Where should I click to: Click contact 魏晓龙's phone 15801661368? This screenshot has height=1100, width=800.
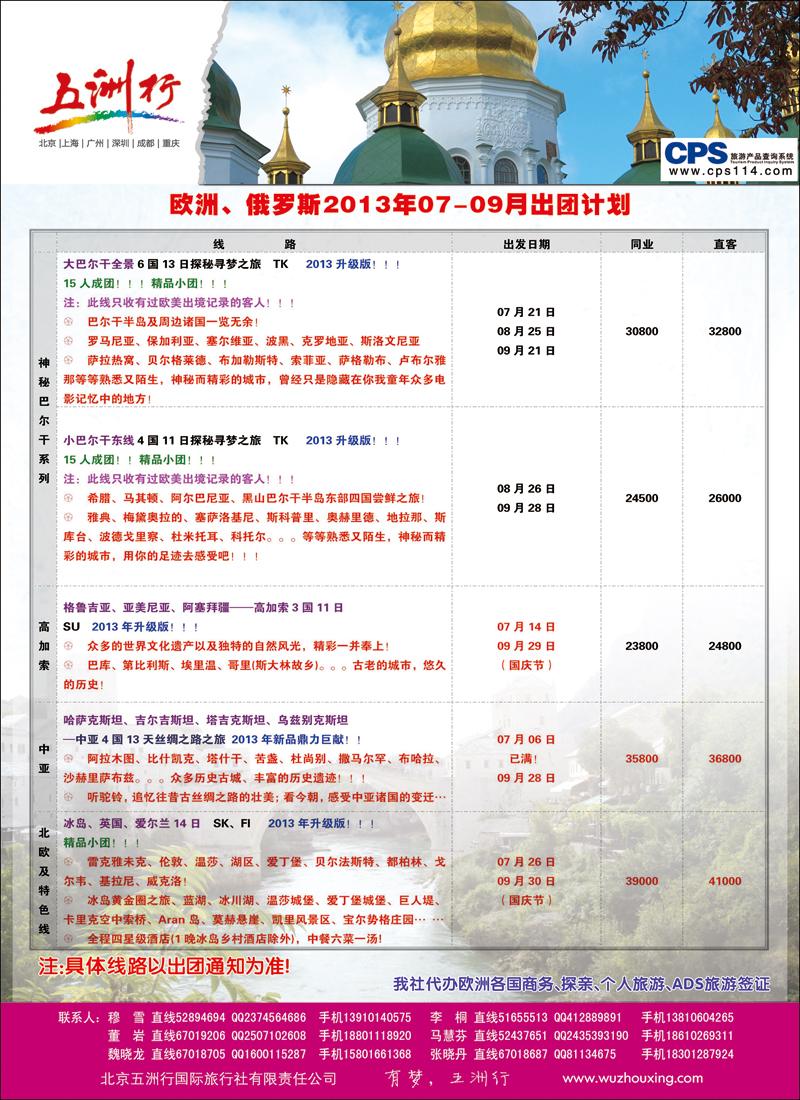[x=366, y=1054]
